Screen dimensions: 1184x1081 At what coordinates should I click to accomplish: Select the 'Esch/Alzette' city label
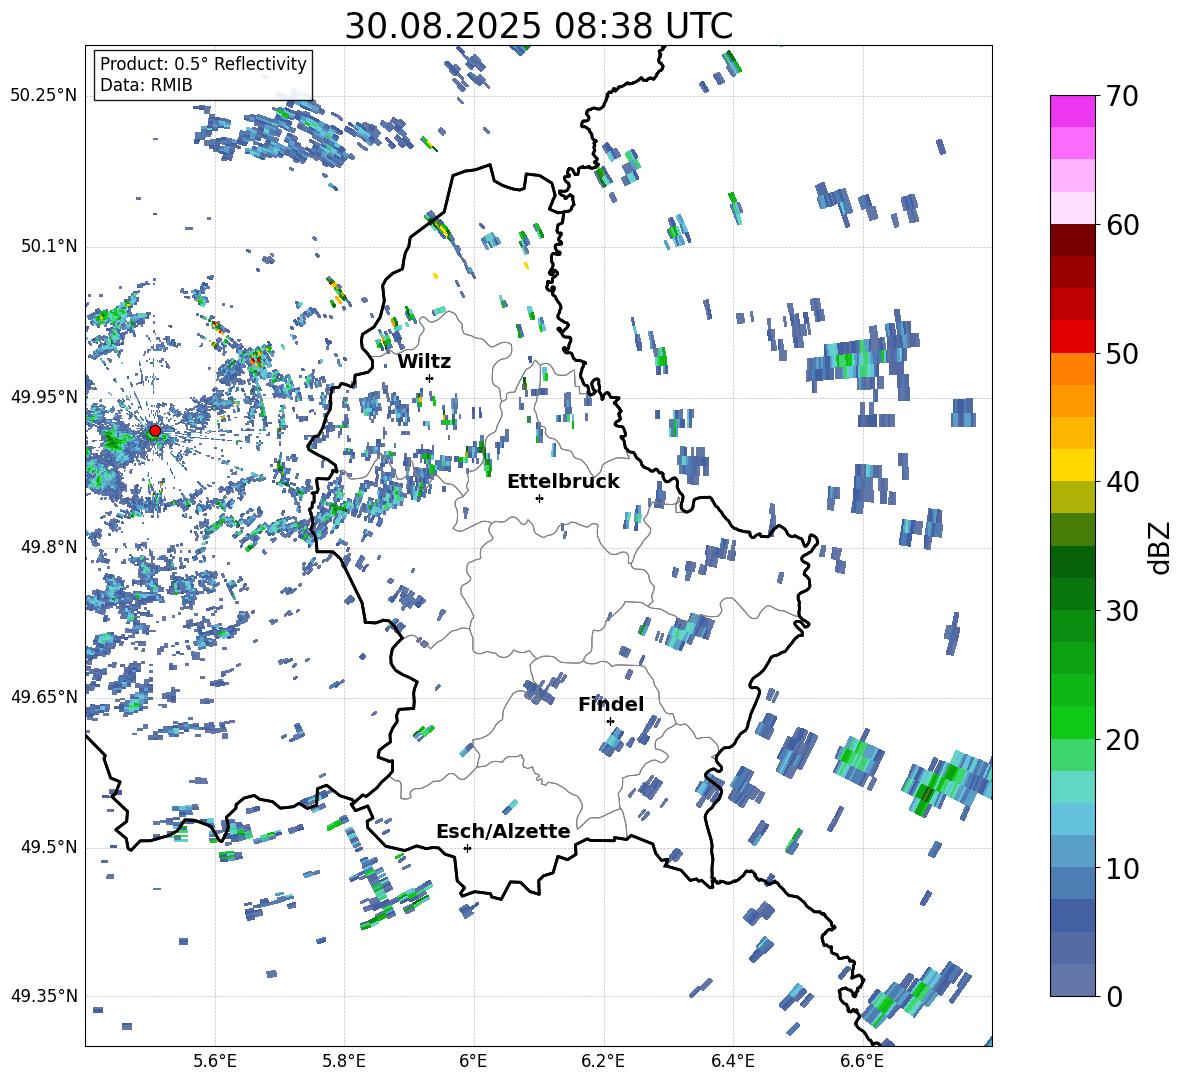tap(503, 832)
